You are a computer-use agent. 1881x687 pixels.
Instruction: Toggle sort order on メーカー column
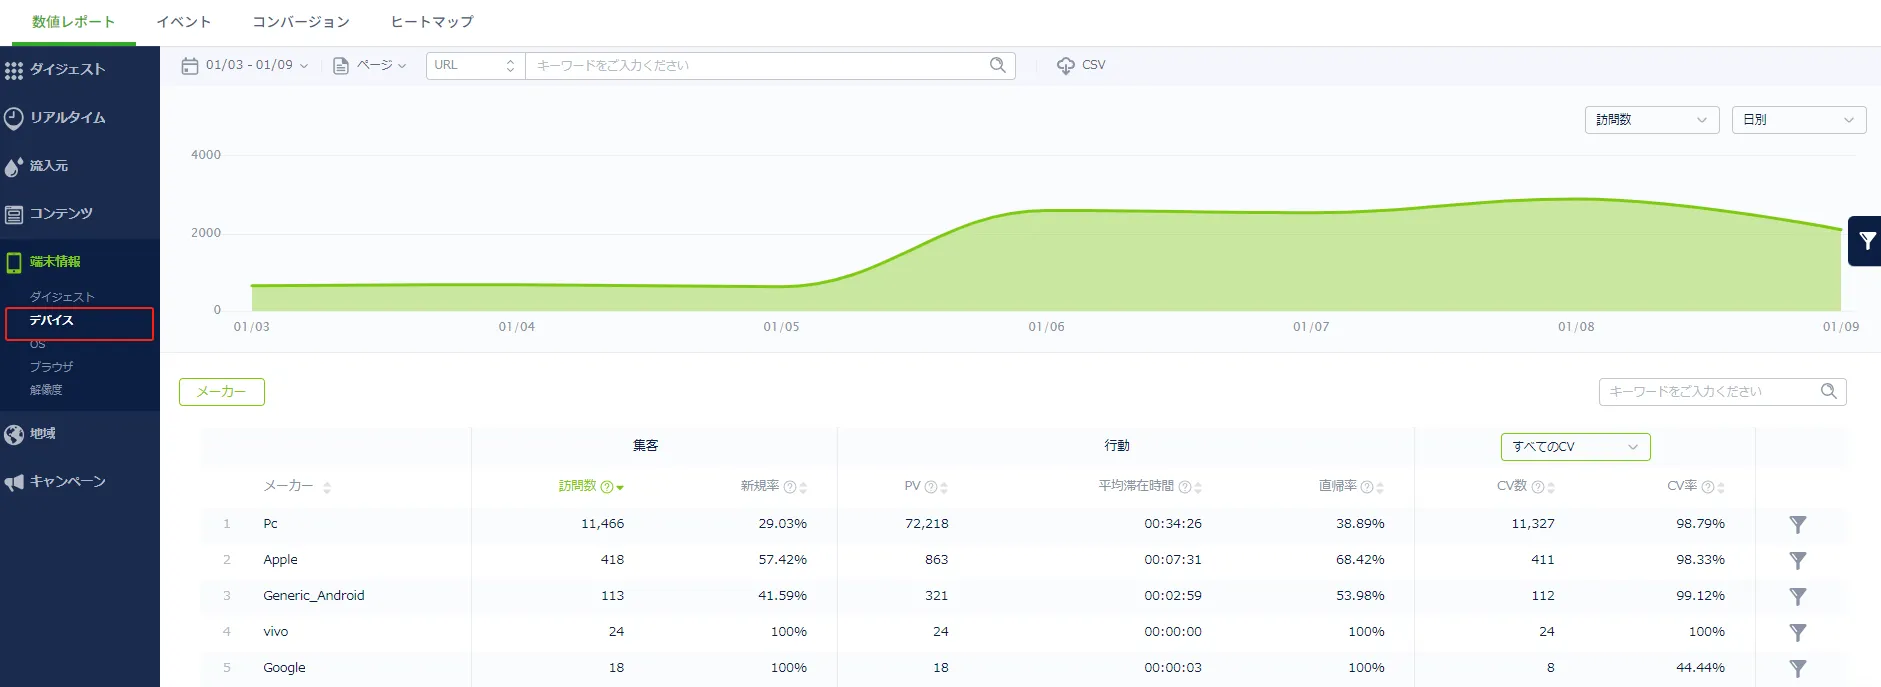327,487
